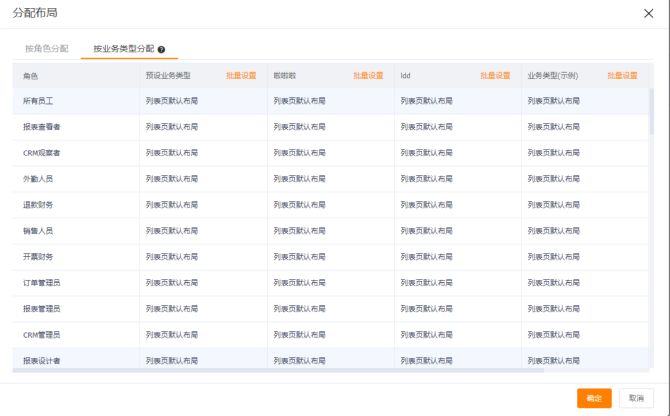Close the 分配布局 dialog with X
670x416 pixels.
click(648, 12)
